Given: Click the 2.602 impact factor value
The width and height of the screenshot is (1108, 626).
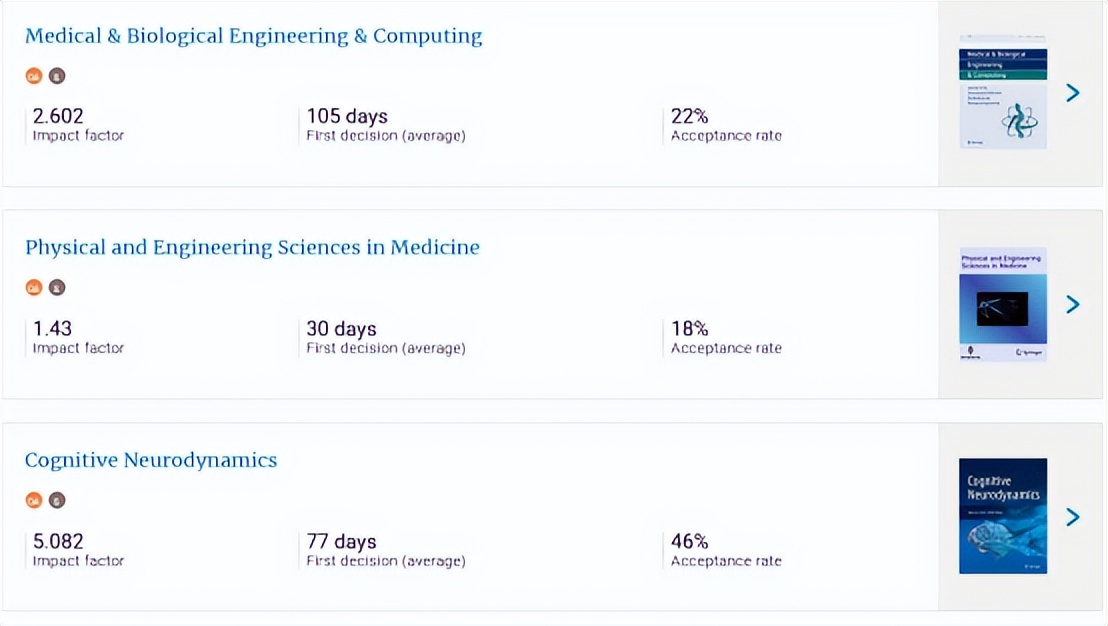Looking at the screenshot, I should (x=58, y=116).
